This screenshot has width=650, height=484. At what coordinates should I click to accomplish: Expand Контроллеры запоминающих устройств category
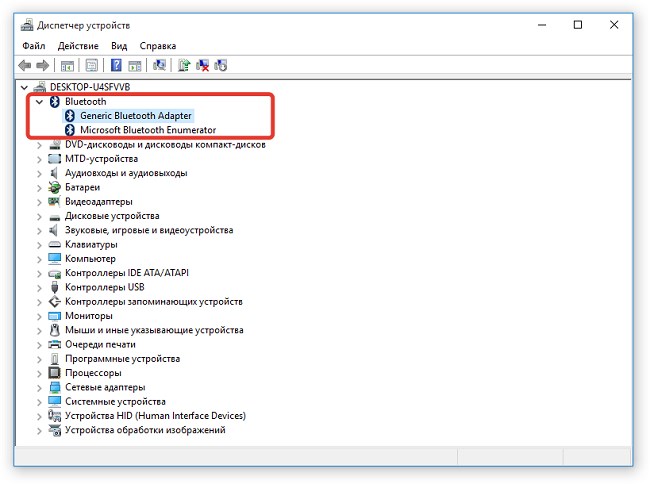[39, 302]
